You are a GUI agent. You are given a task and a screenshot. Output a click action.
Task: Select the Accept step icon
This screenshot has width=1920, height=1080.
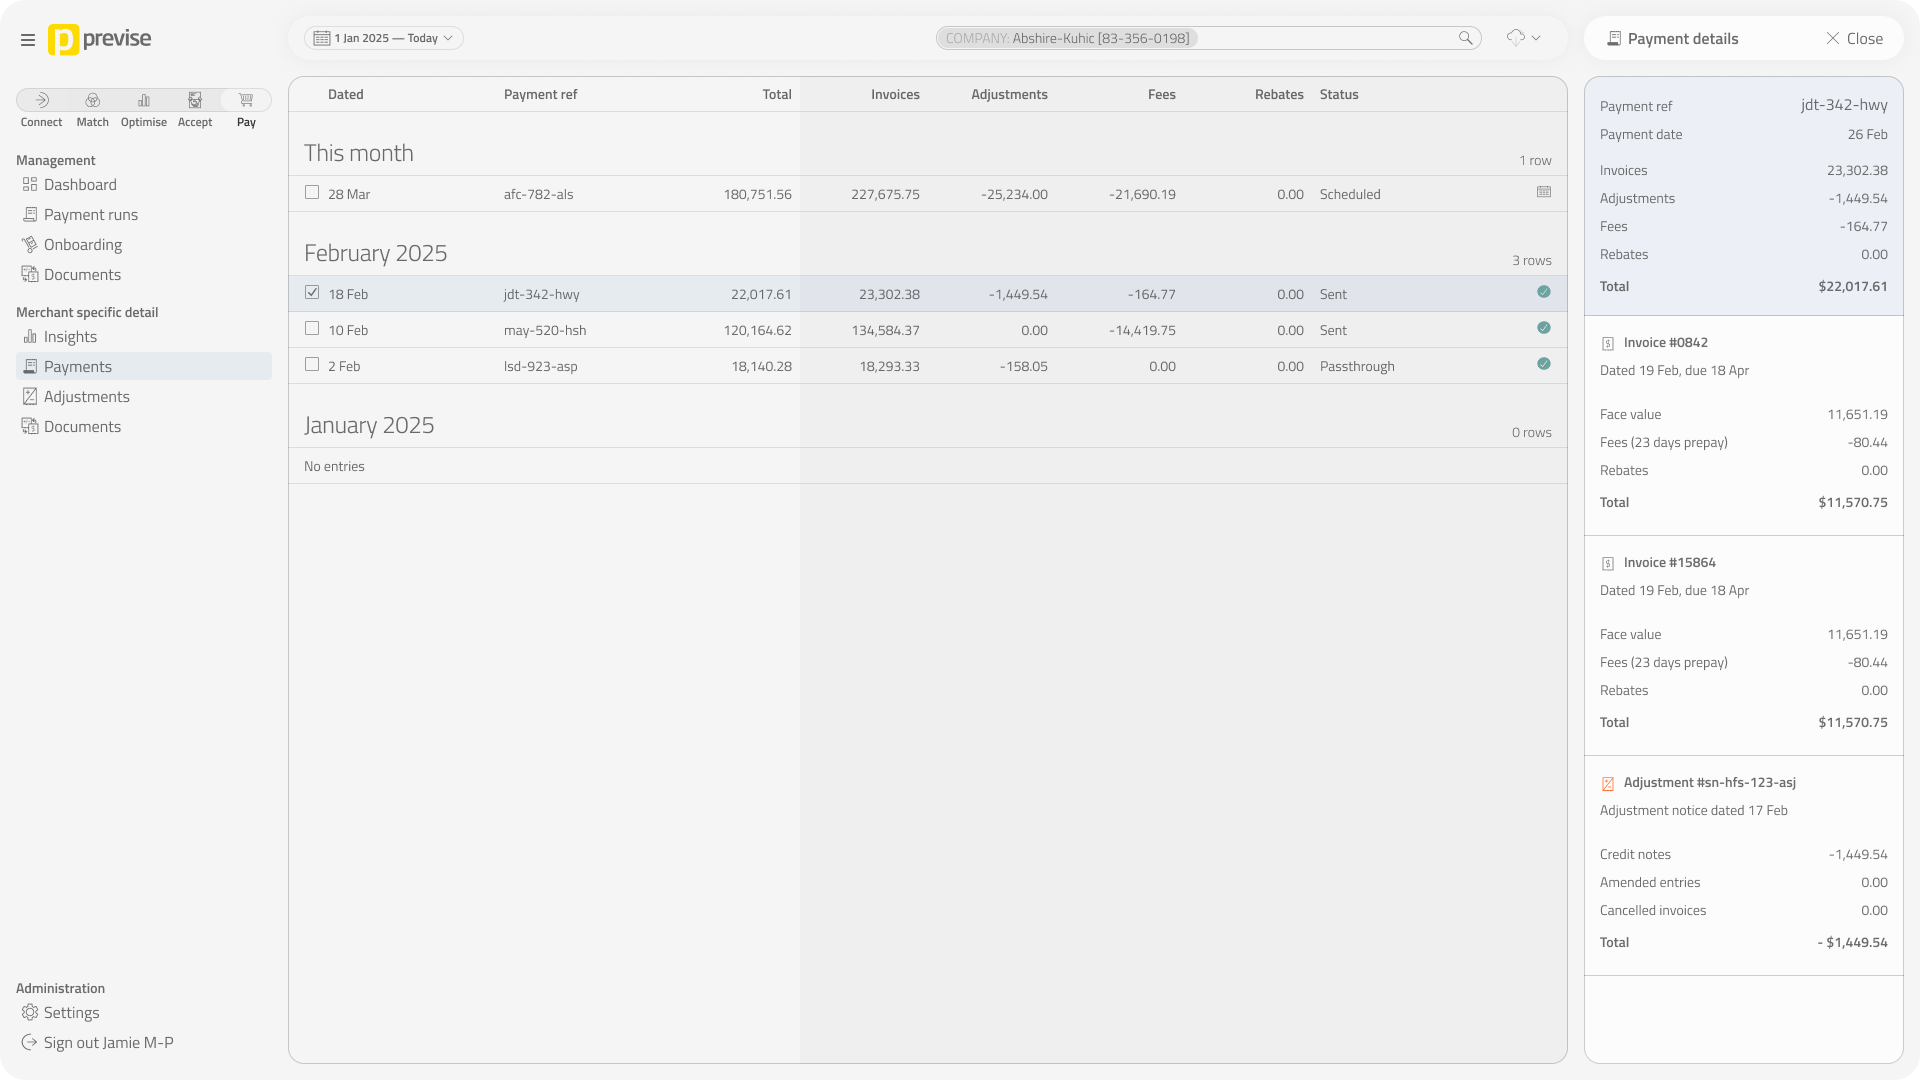(x=195, y=100)
